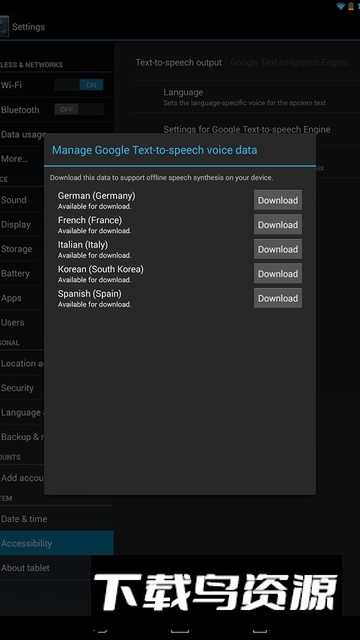The width and height of the screenshot is (360, 640).
Task: Click the Text-to-speech output header
Action: [179, 62]
